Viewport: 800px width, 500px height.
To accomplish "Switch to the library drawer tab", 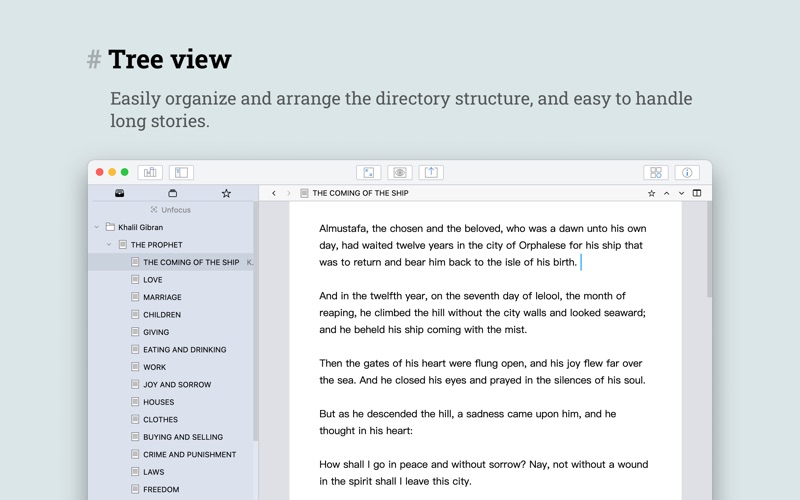I will coord(119,193).
